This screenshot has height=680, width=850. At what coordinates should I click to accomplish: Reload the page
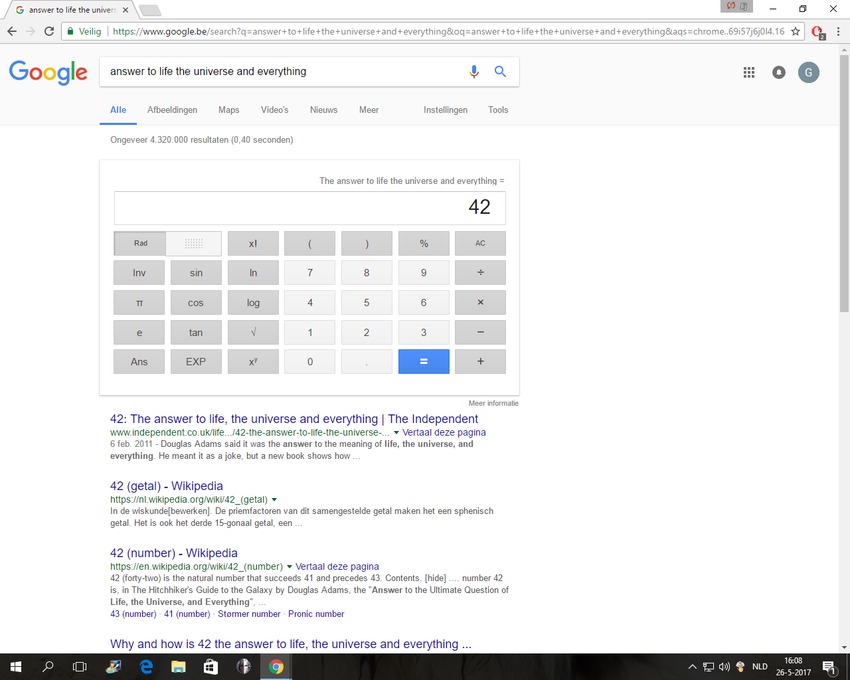(49, 31)
